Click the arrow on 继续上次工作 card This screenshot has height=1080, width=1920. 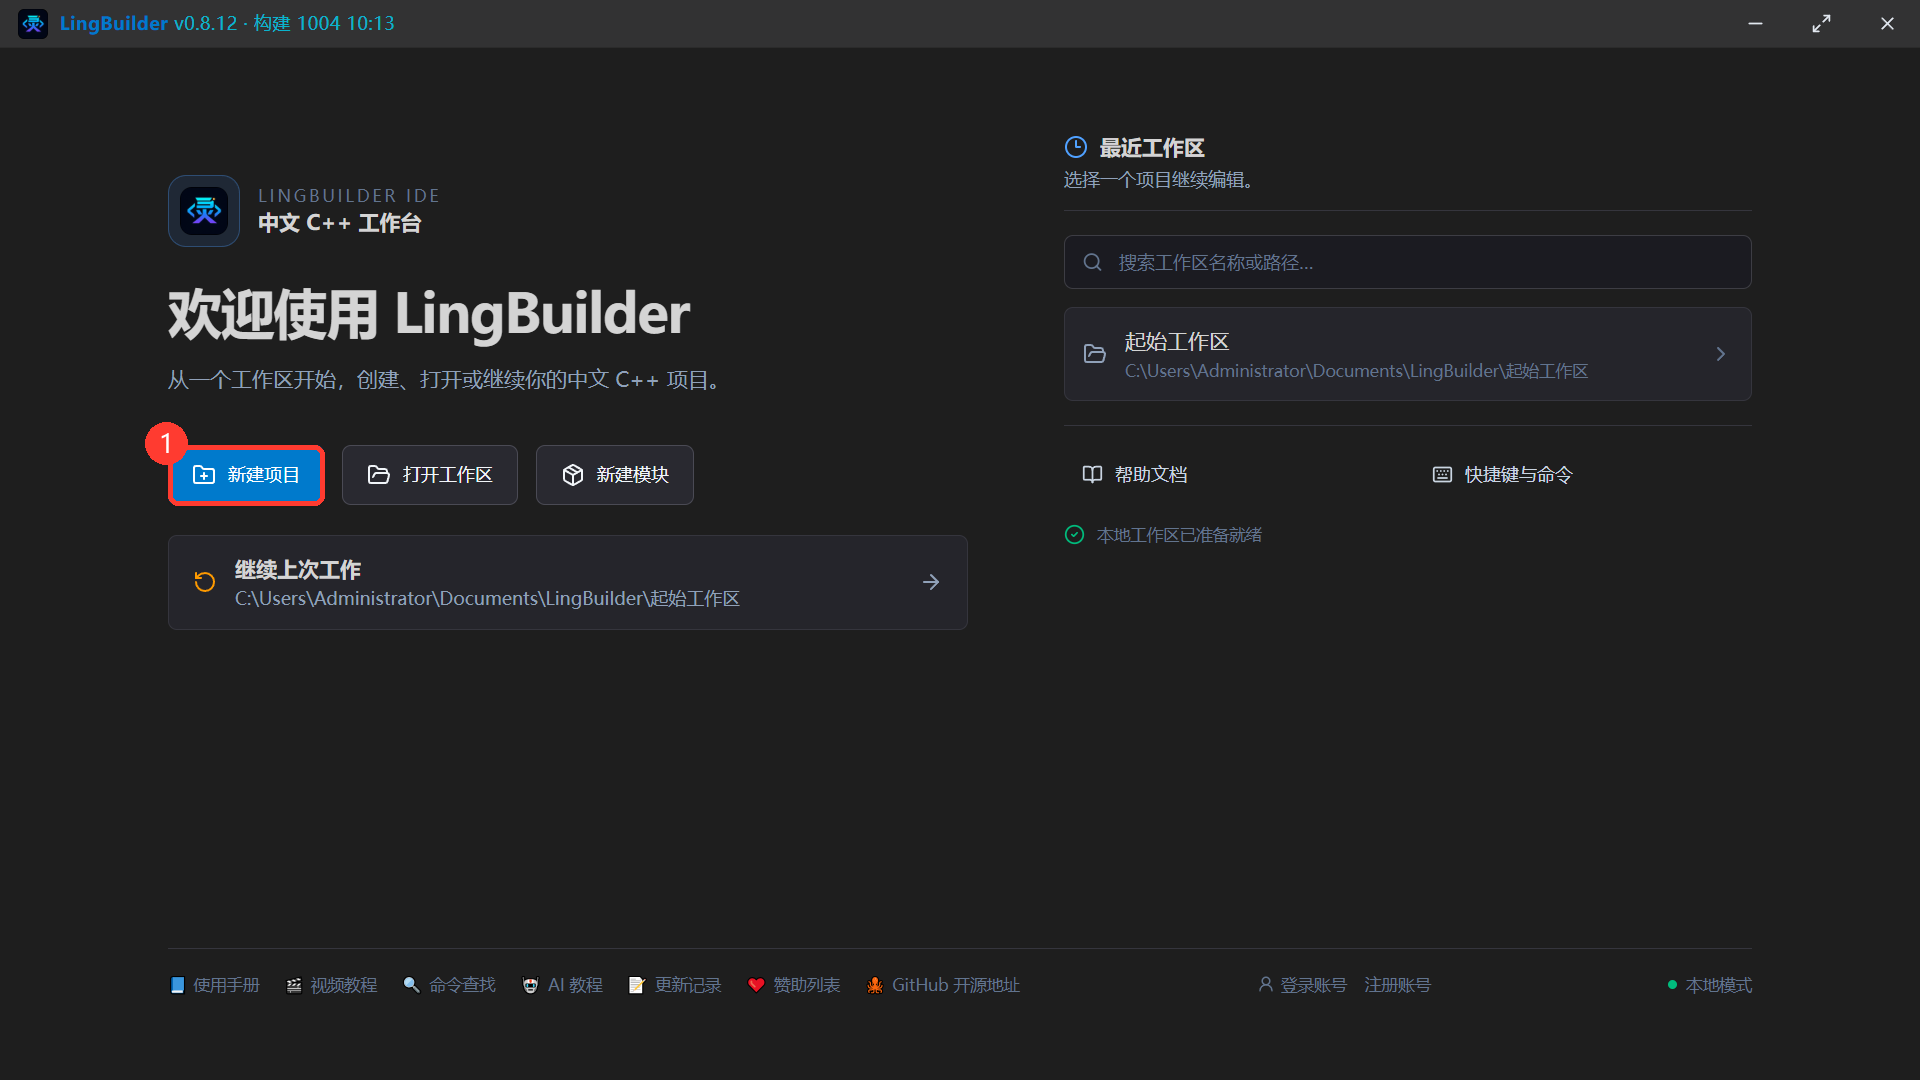pyautogui.click(x=931, y=582)
